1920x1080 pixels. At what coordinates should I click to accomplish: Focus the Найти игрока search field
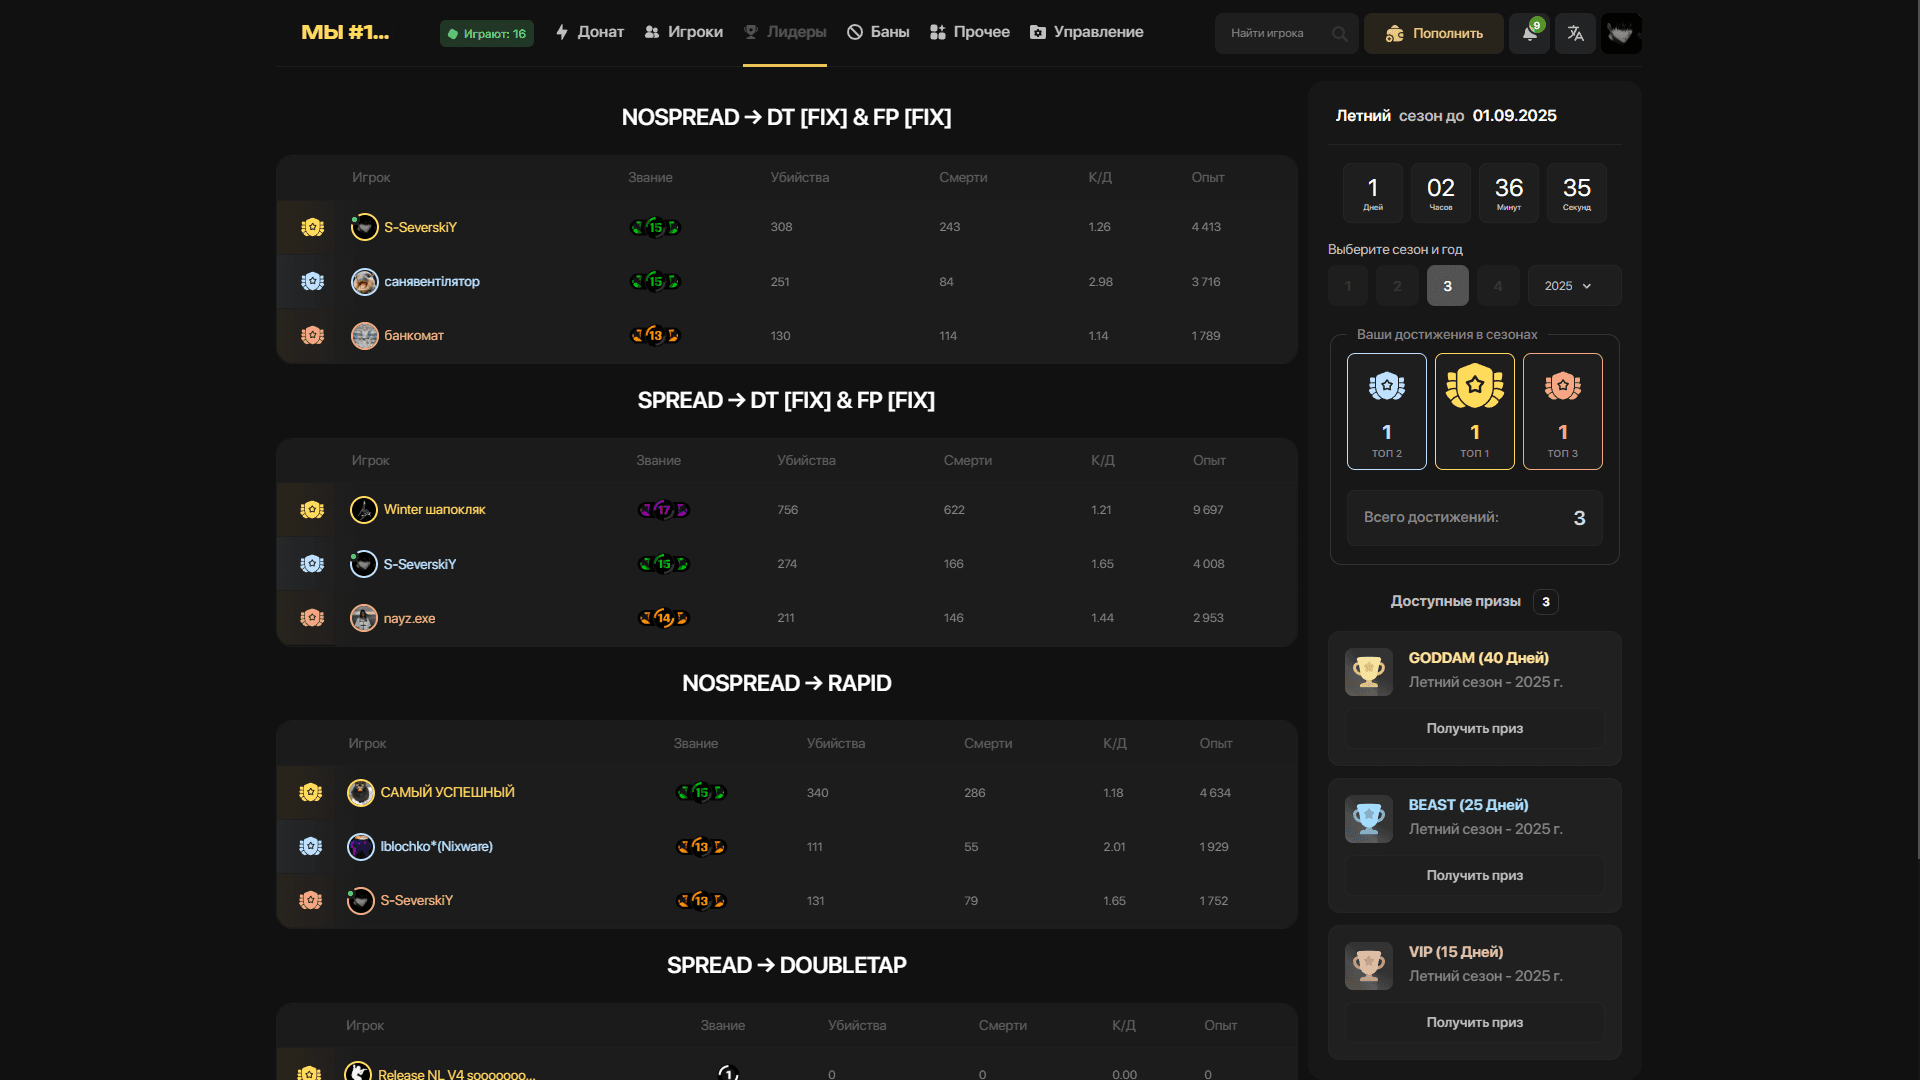[x=1287, y=33]
